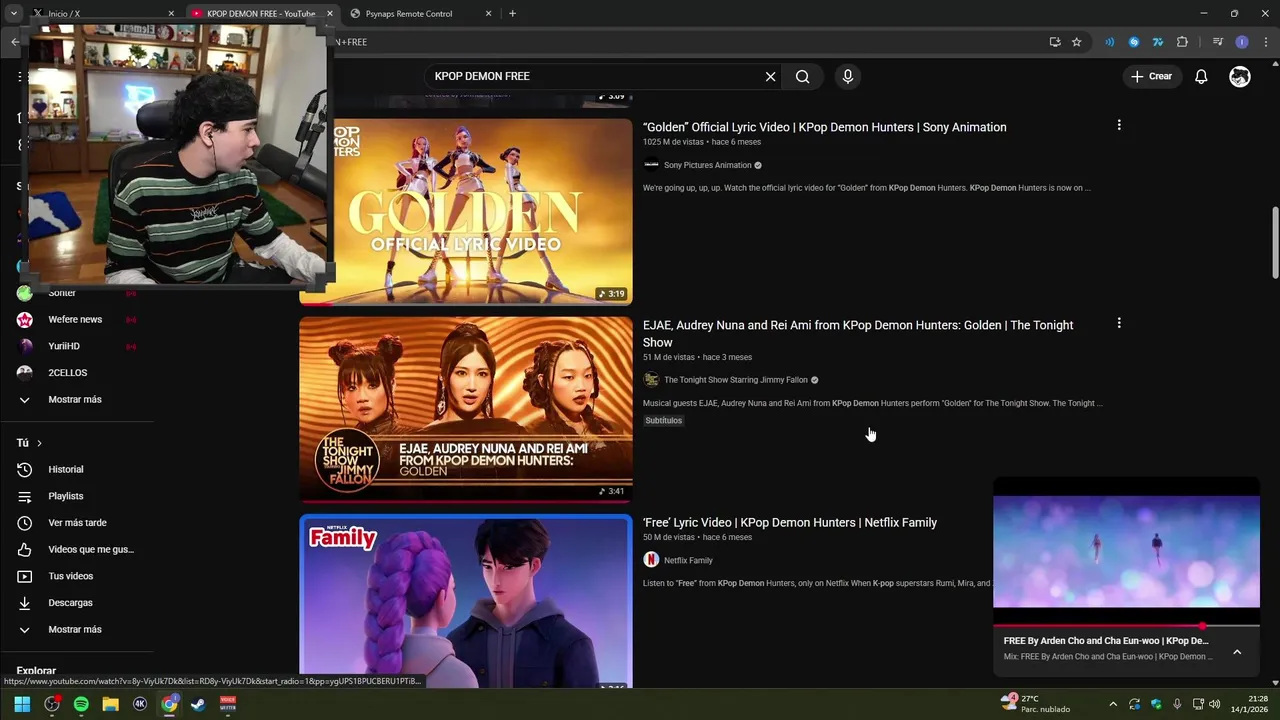The height and width of the screenshot is (720, 1280).
Task: Open the Windows Start menu
Action: tap(22, 704)
